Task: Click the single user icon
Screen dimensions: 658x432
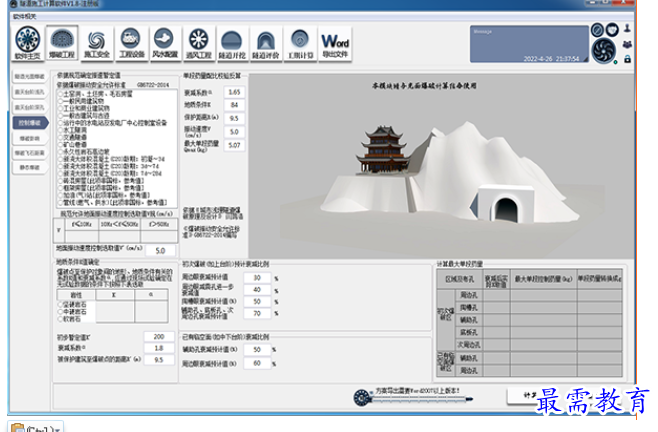Action: tap(627, 28)
